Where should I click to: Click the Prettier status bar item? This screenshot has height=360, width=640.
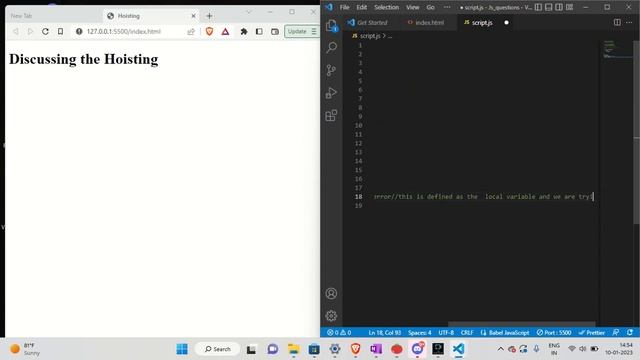point(591,333)
